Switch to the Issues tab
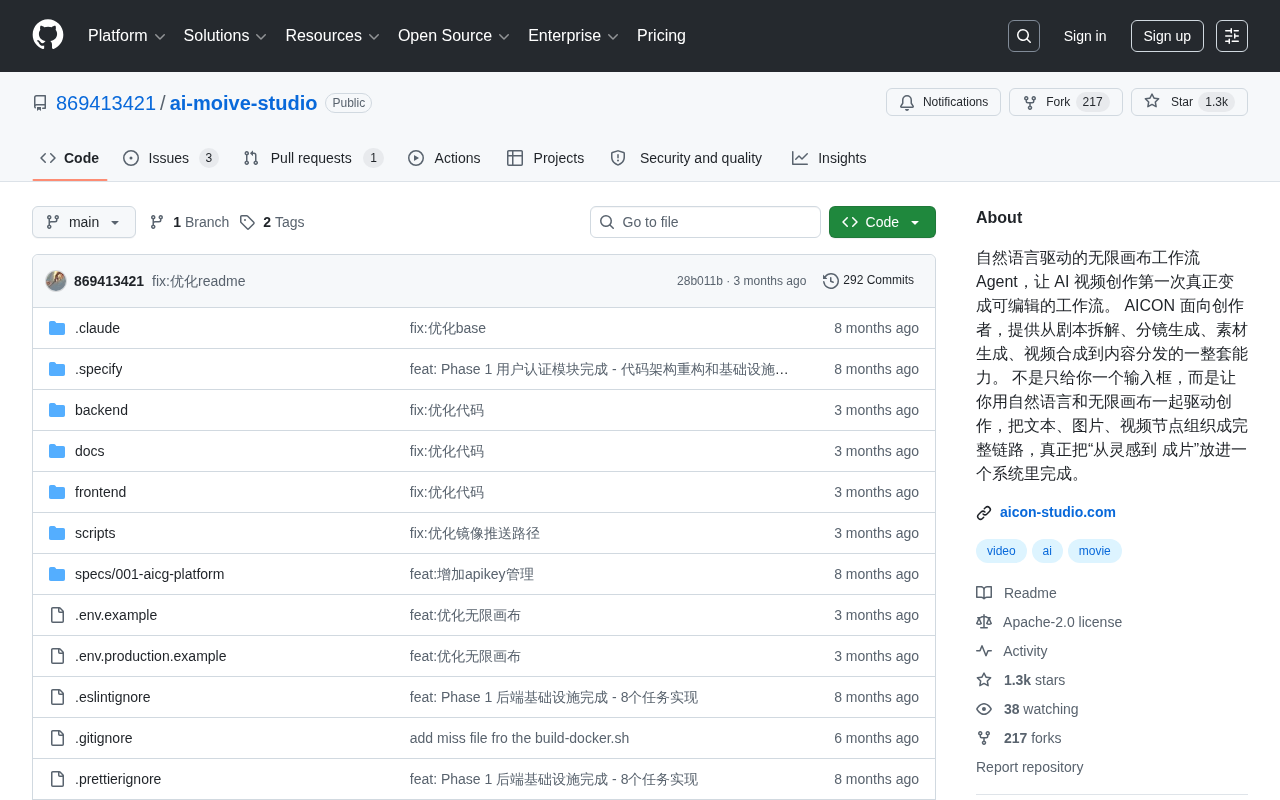The image size is (1280, 800). pos(171,158)
